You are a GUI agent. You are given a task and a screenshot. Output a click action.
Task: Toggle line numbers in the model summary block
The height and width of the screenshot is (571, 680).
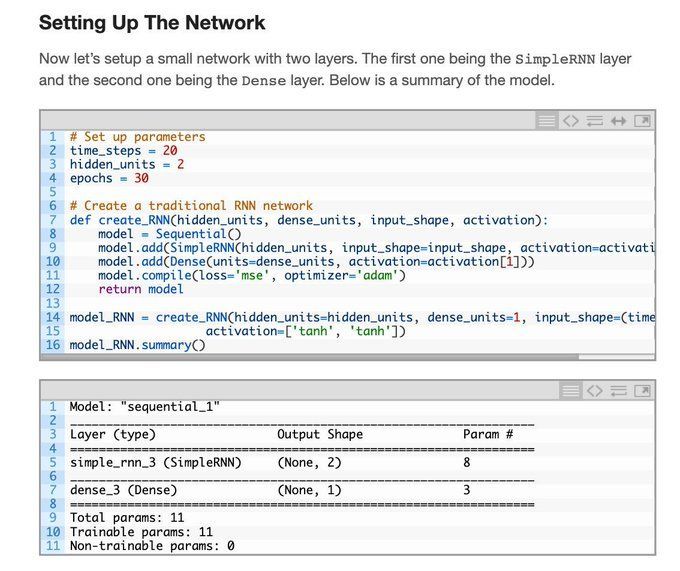click(x=570, y=391)
